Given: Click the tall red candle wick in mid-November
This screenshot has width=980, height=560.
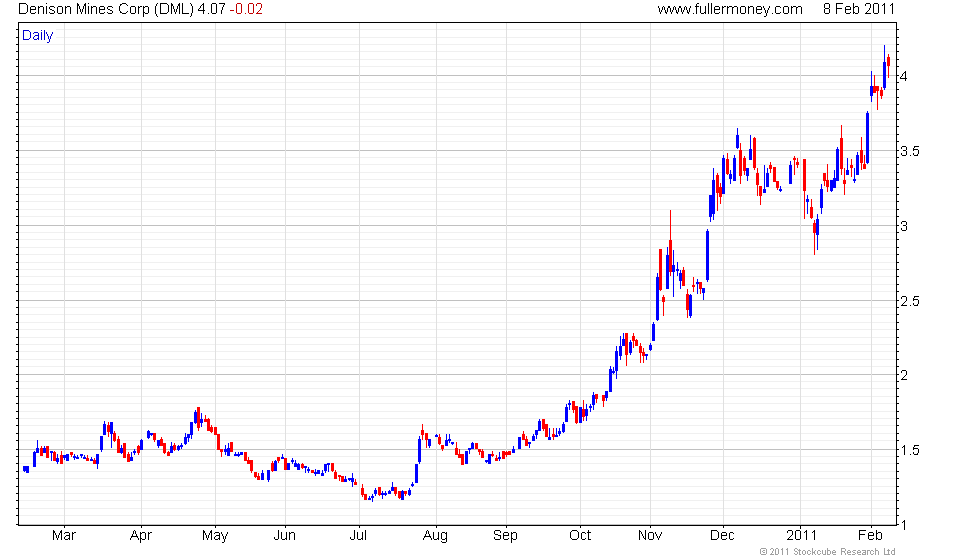Looking at the screenshot, I should (x=671, y=241).
